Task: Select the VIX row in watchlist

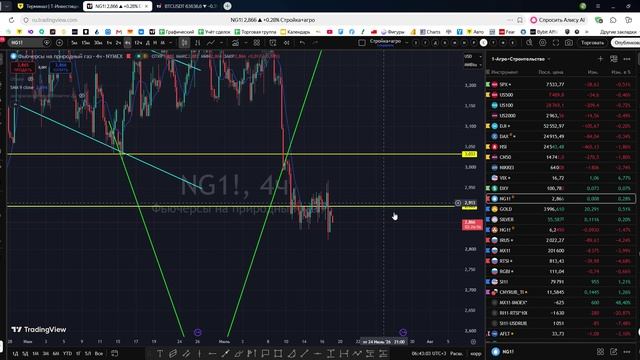Action: [559, 178]
